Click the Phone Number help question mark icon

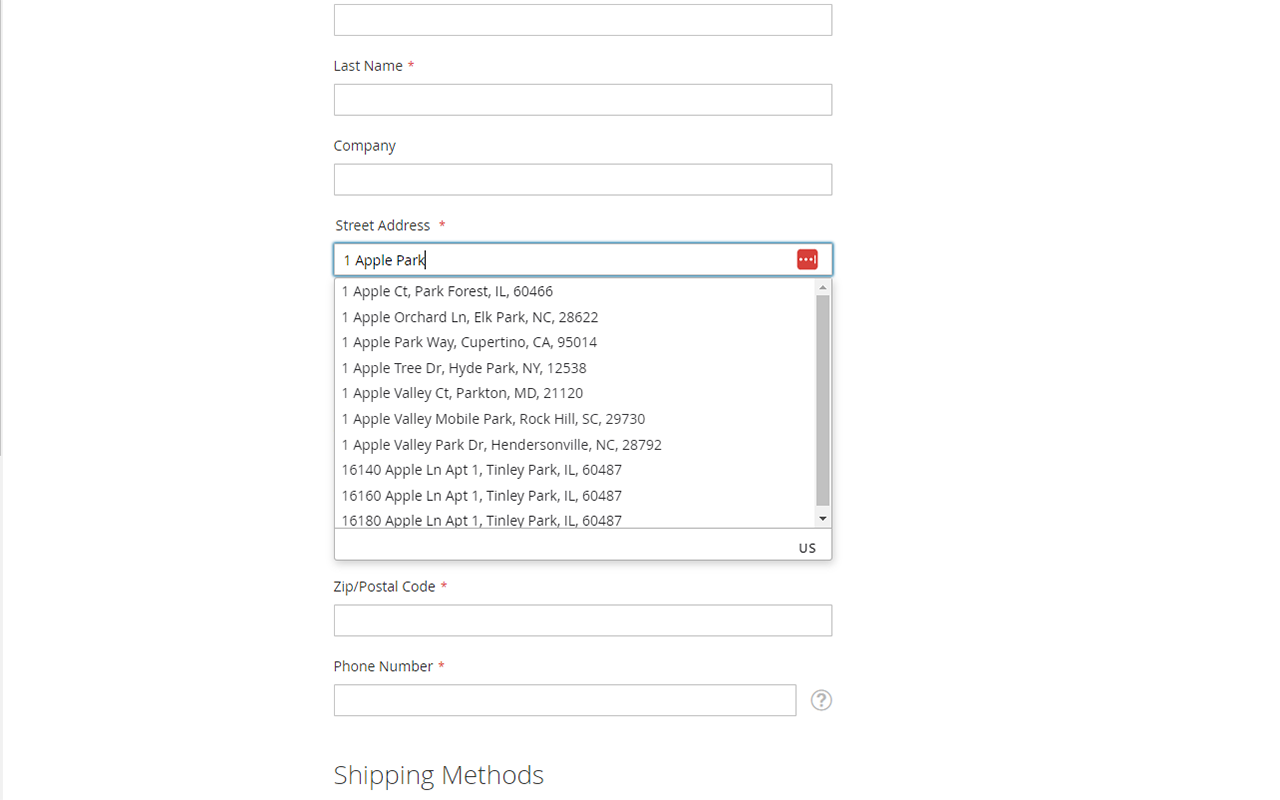821,700
